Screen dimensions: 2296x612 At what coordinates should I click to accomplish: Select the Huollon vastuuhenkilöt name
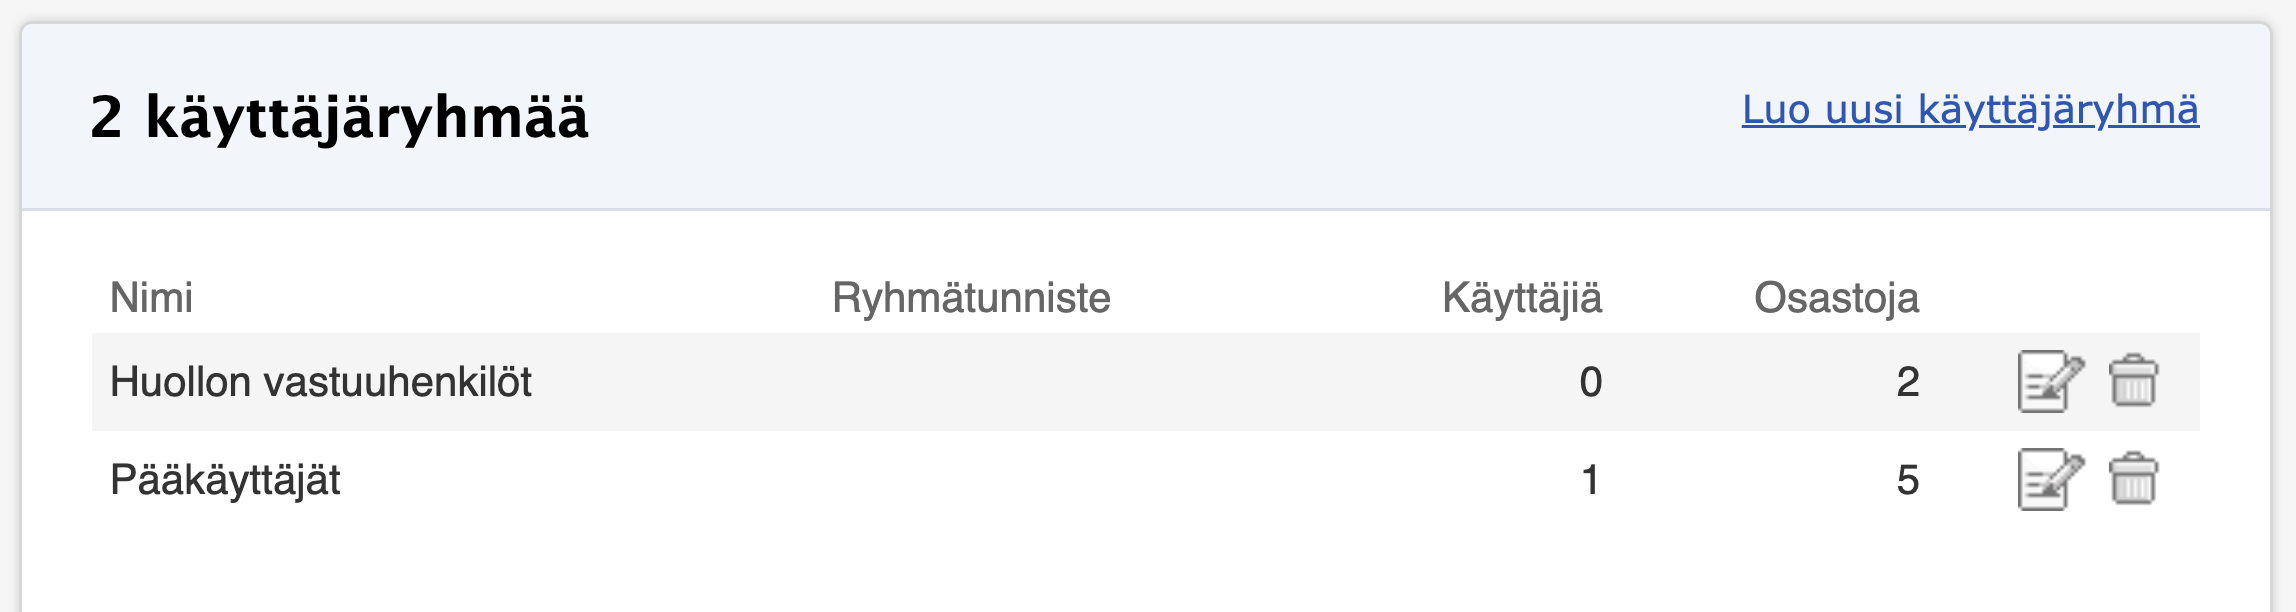321,382
